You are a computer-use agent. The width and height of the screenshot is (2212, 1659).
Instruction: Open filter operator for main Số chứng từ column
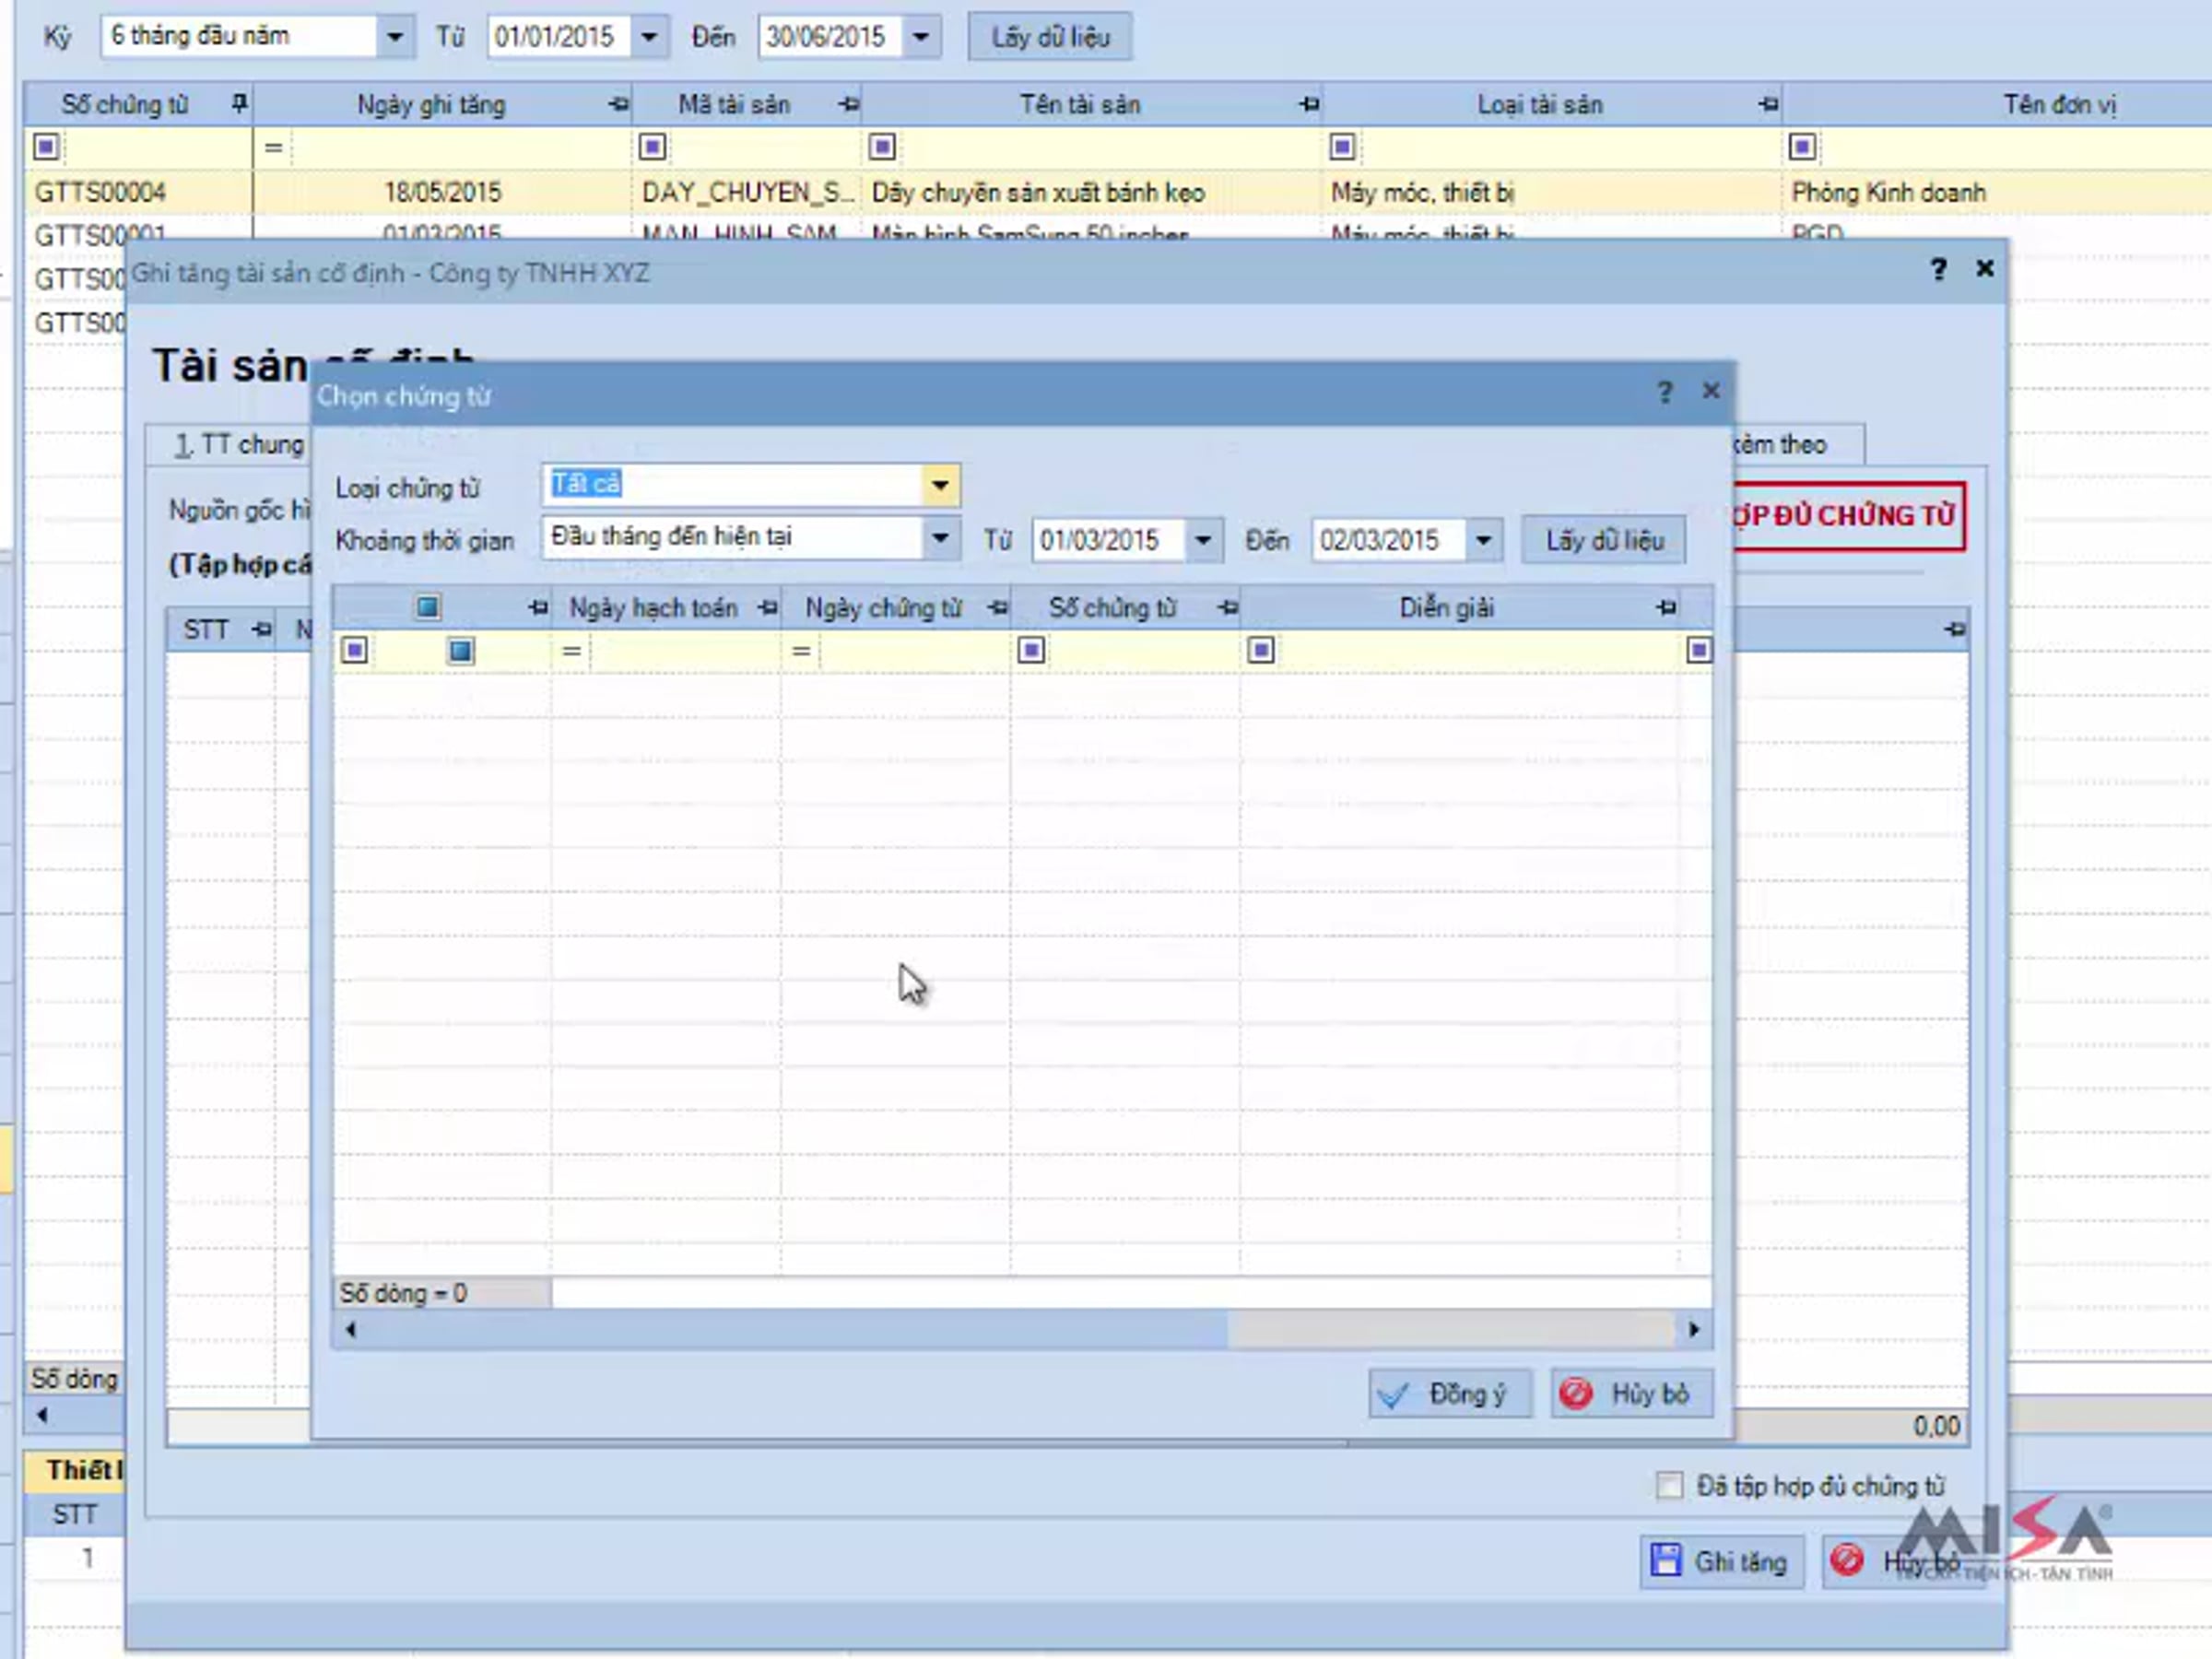pyautogui.click(x=46, y=147)
